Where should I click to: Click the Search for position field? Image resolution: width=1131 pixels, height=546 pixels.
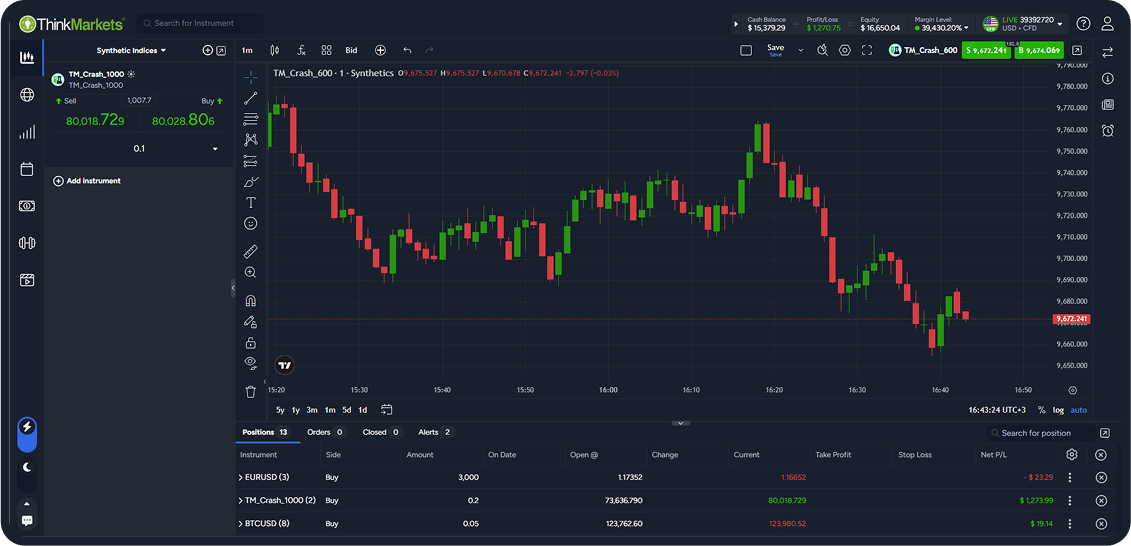[1045, 433]
